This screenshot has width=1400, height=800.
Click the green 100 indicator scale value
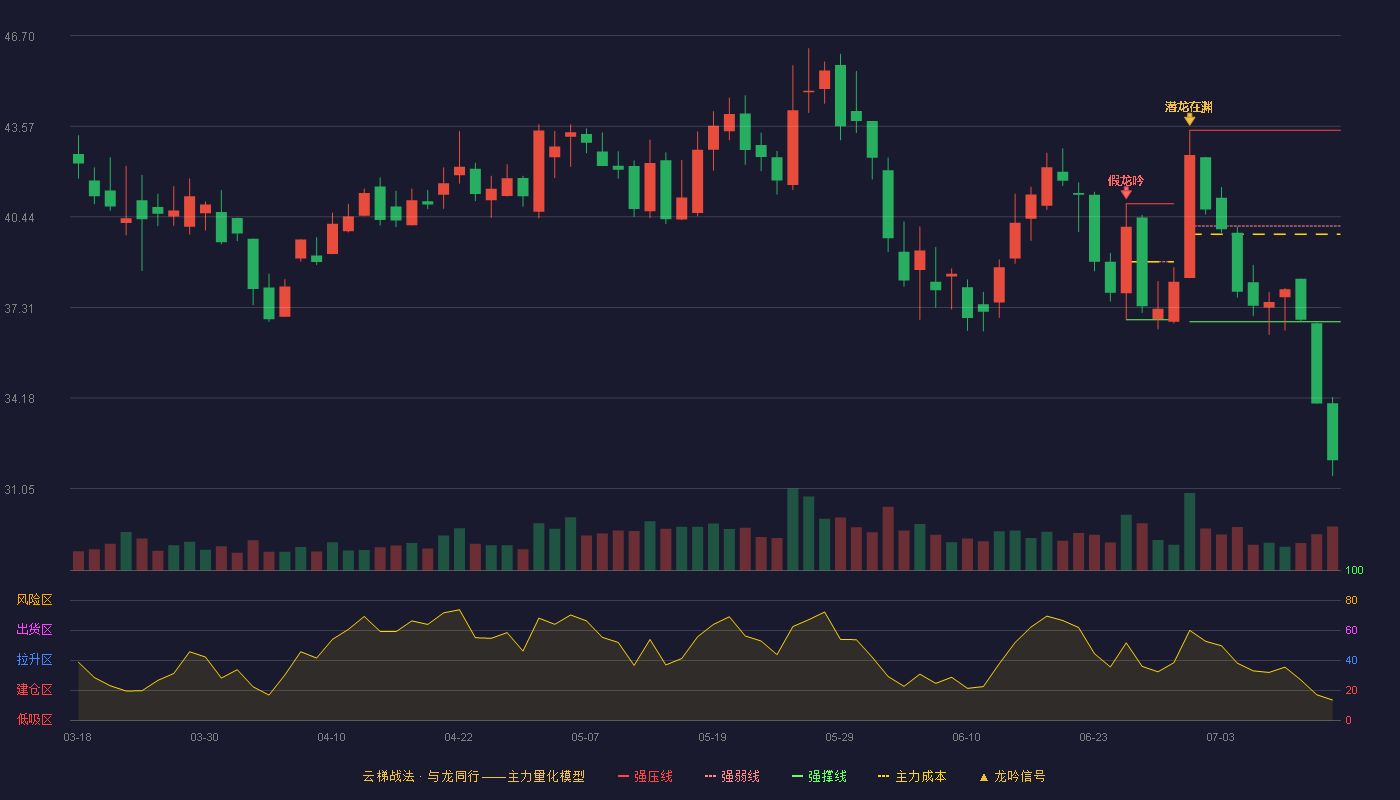(x=1354, y=571)
